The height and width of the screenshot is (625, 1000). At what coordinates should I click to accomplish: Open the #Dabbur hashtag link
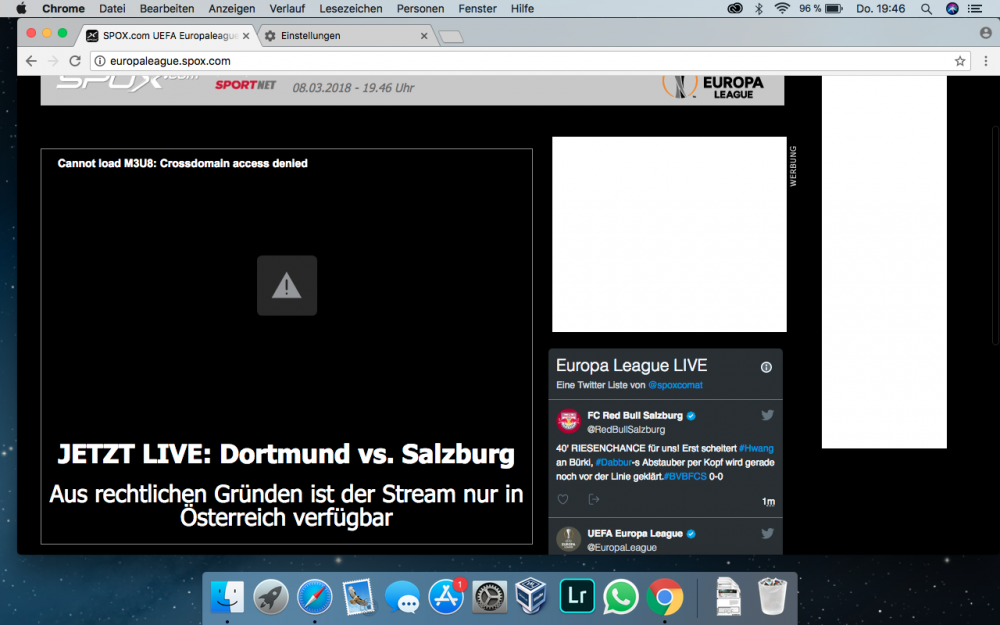(614, 462)
